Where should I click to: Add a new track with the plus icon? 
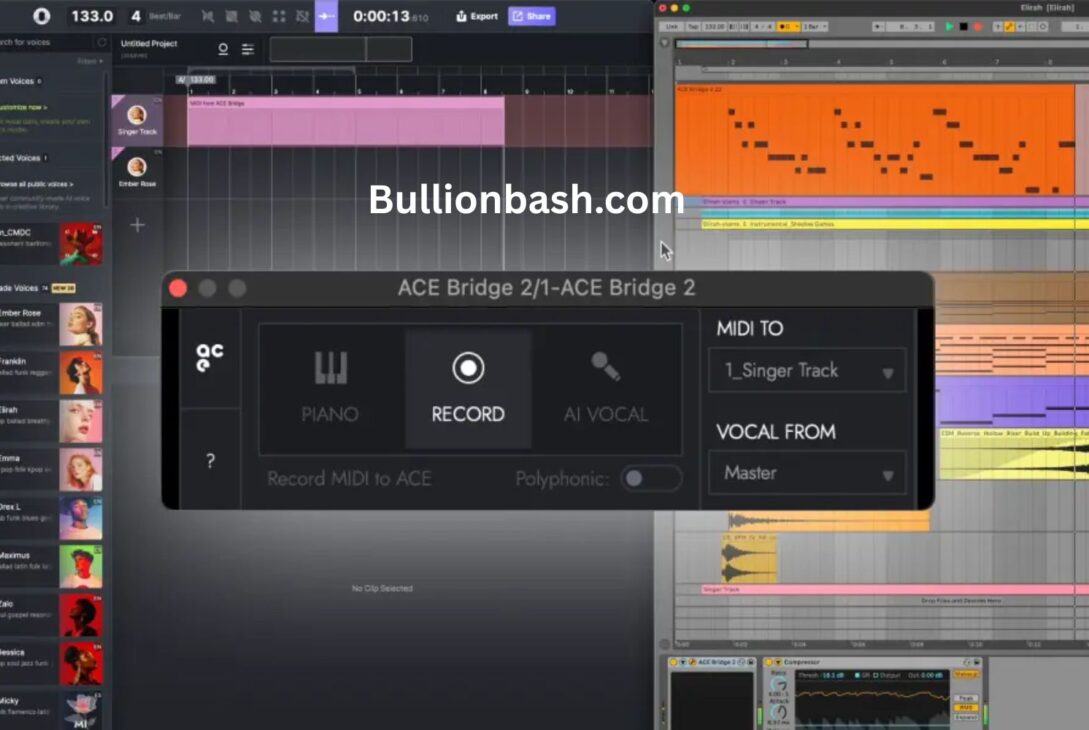coord(138,225)
